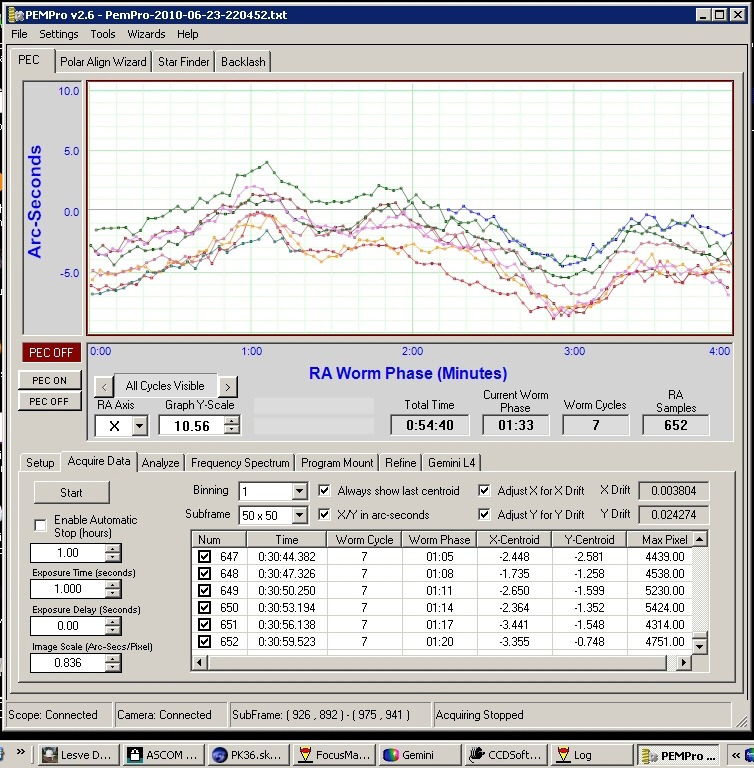Click Graph Y-Scale value field
This screenshot has width=754, height=768.
point(192,426)
